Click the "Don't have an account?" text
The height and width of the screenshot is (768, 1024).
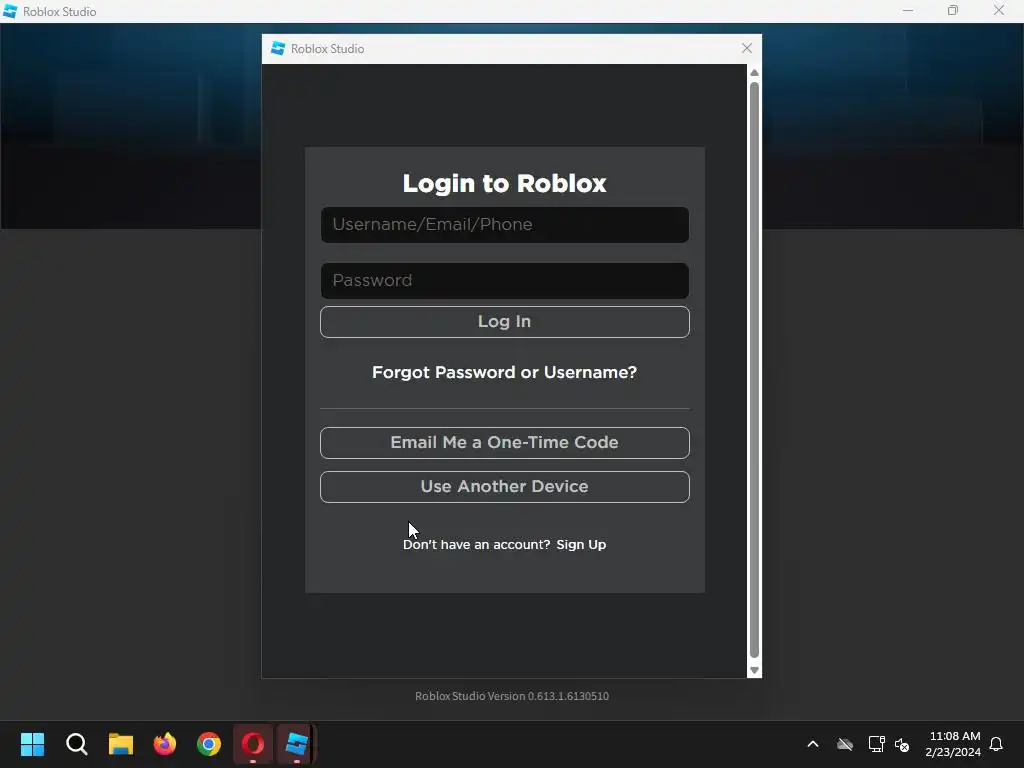(477, 545)
